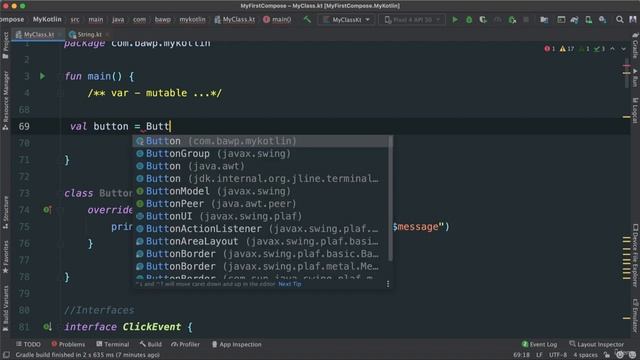Screen dimensions: 640x360
Task: Expand the folded var - mutable comment
Action: [x=155, y=93]
